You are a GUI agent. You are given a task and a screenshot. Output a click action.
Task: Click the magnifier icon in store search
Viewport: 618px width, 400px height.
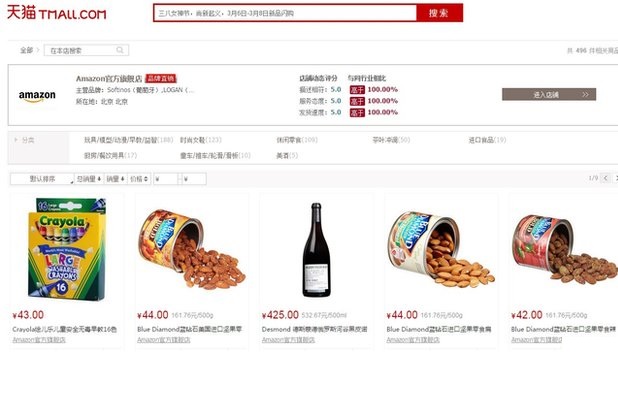click(x=120, y=50)
